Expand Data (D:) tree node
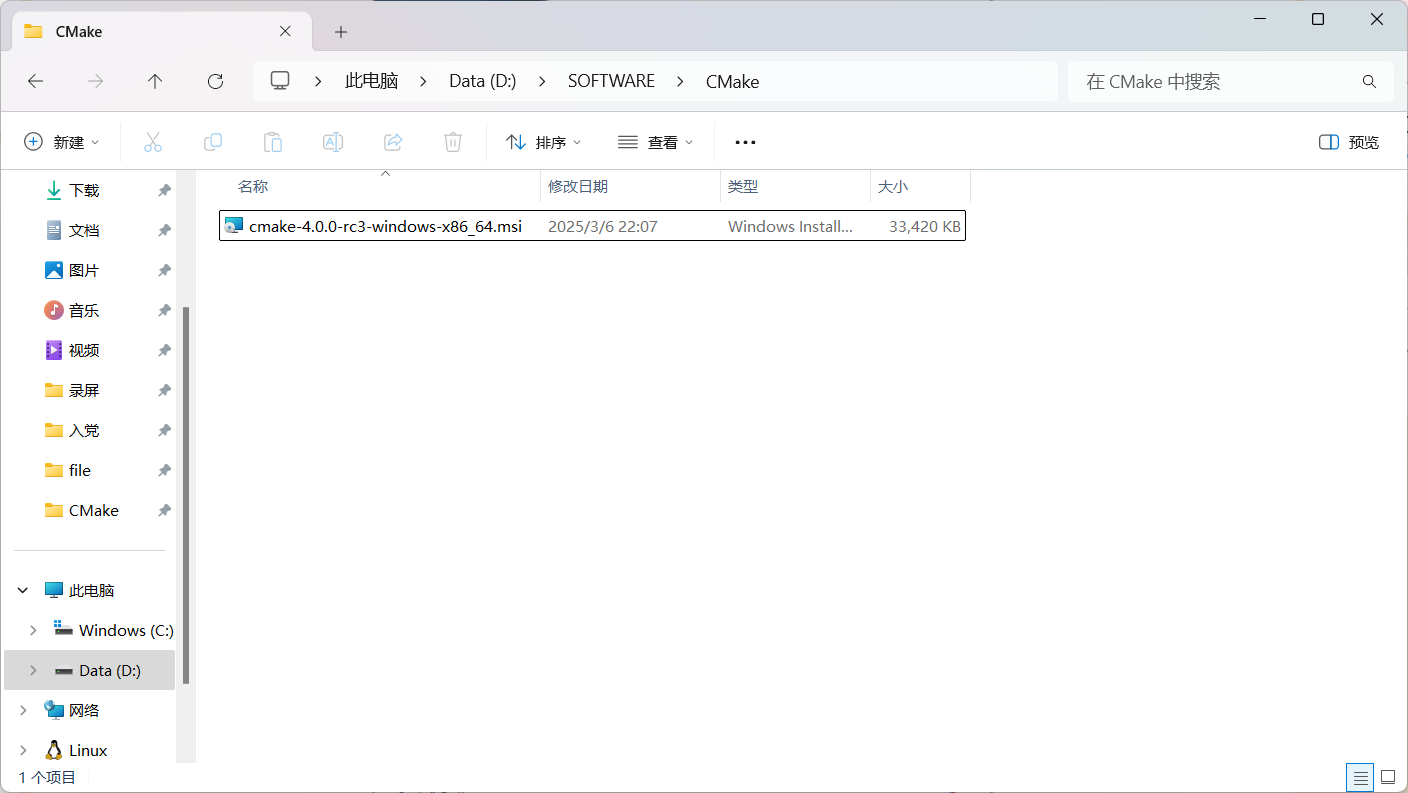1408x793 pixels. [33, 670]
